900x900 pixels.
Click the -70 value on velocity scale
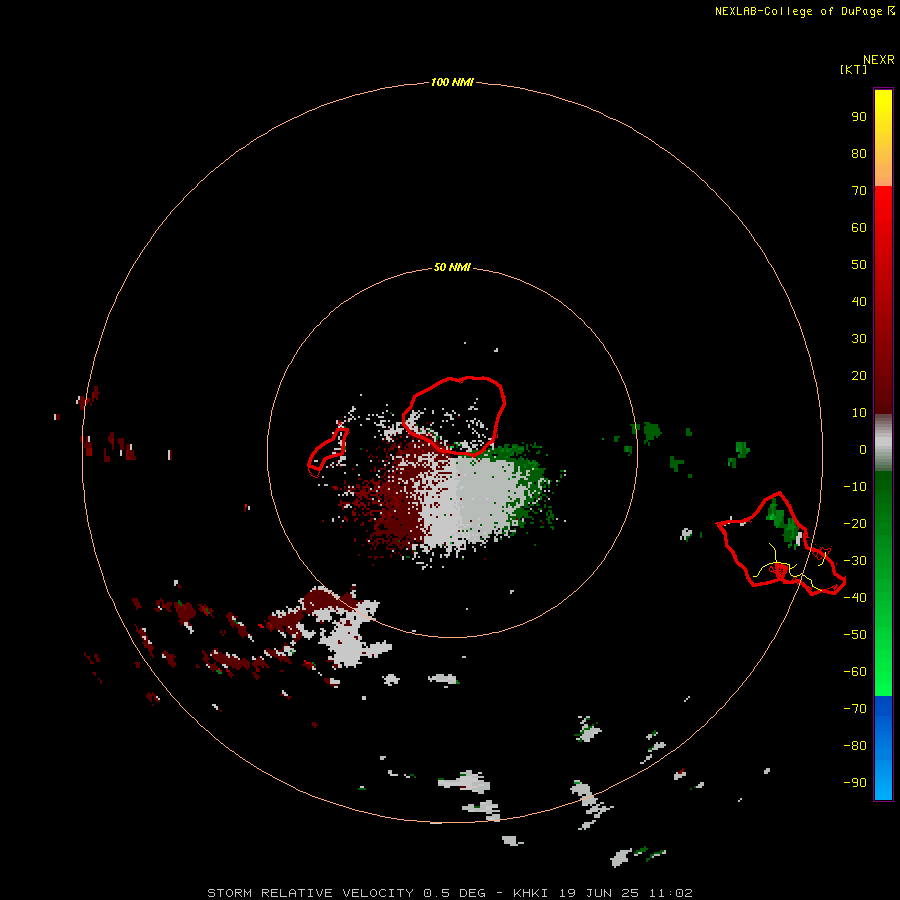click(x=855, y=708)
